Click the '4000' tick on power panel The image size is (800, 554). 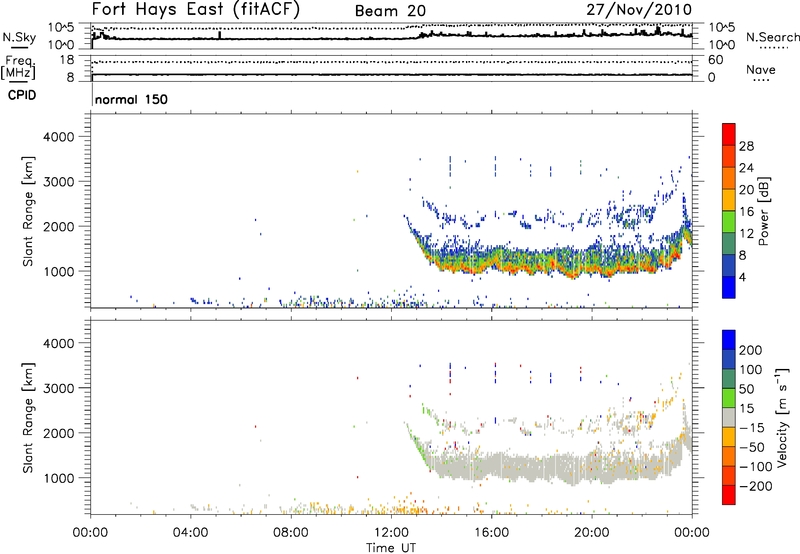58,137
